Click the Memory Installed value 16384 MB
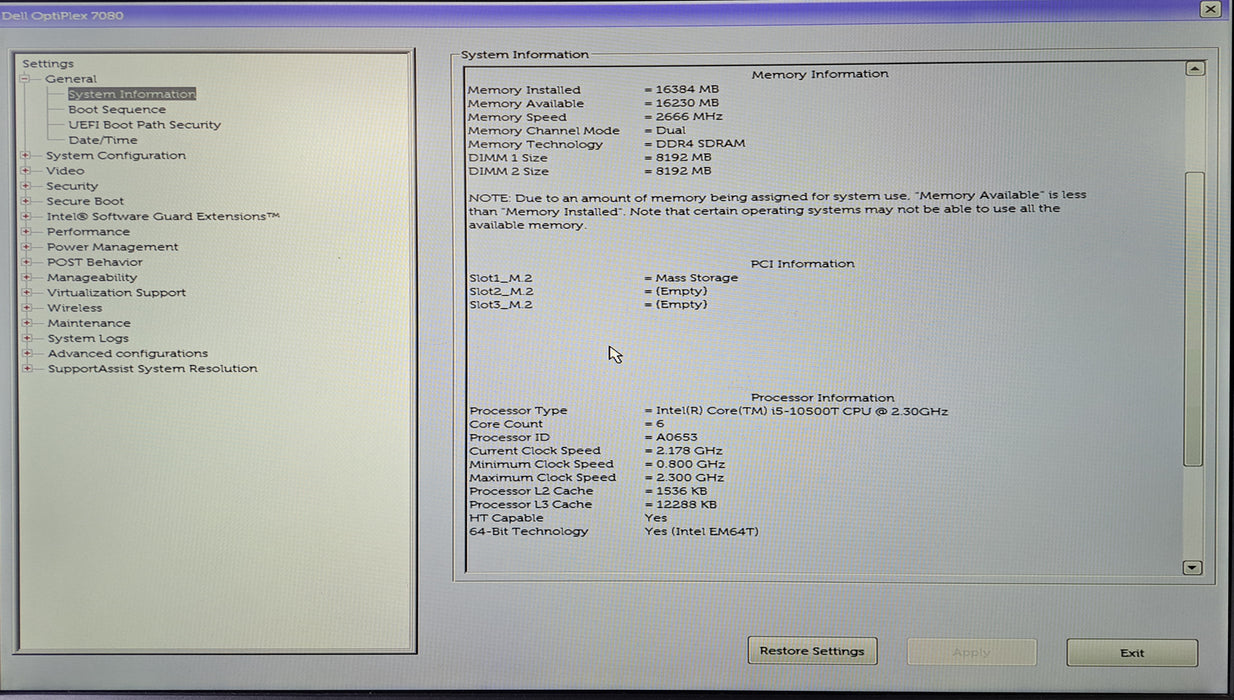Viewport: 1234px width, 700px height. (687, 90)
